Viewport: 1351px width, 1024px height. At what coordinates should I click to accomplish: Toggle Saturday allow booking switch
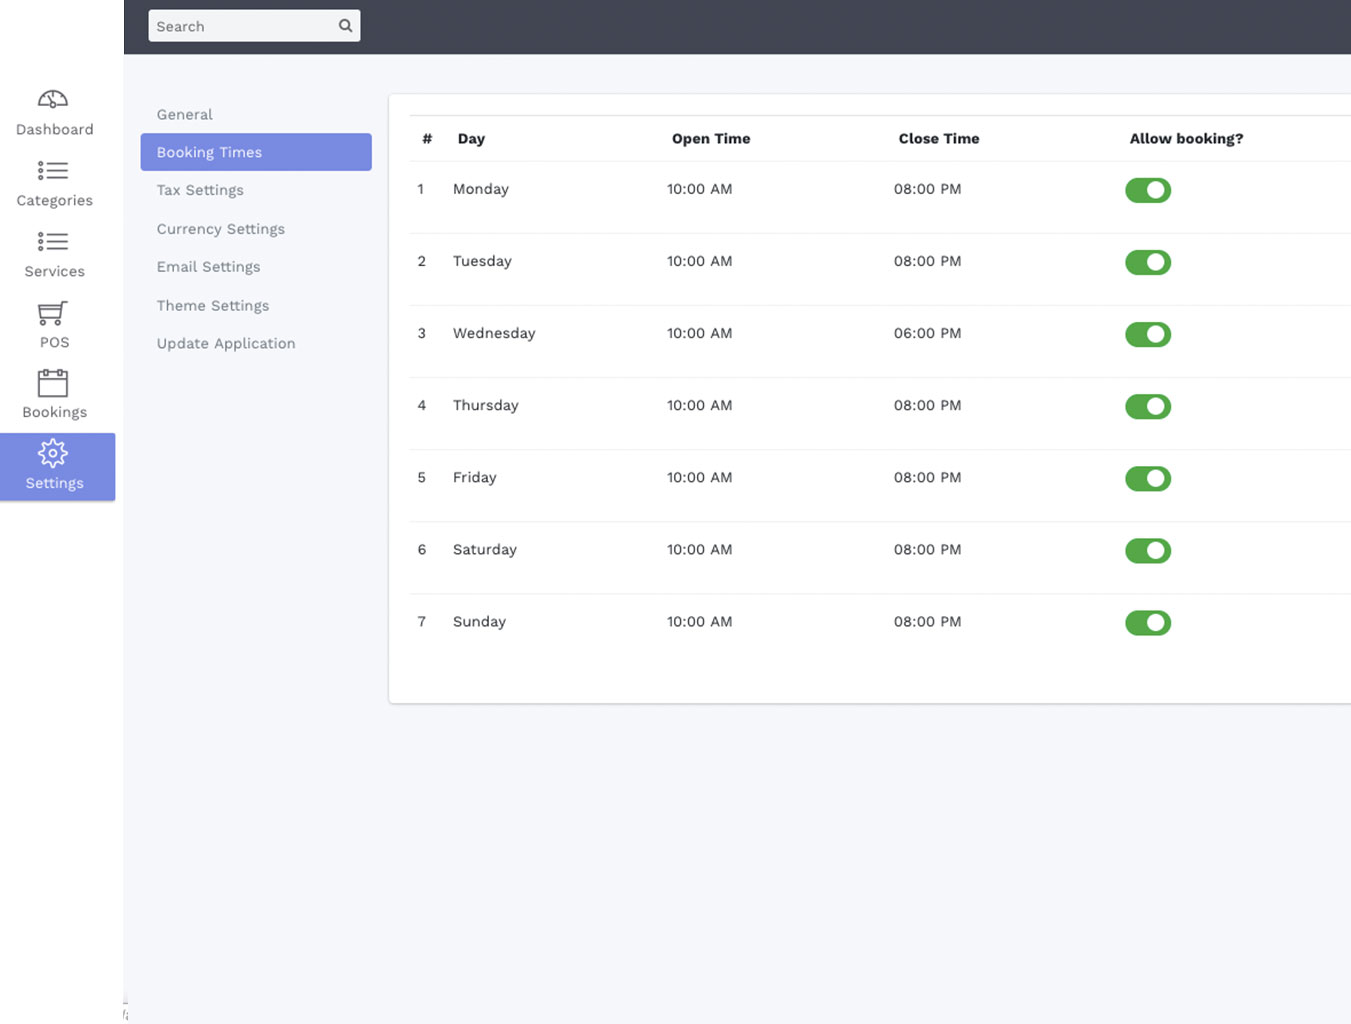(1148, 550)
